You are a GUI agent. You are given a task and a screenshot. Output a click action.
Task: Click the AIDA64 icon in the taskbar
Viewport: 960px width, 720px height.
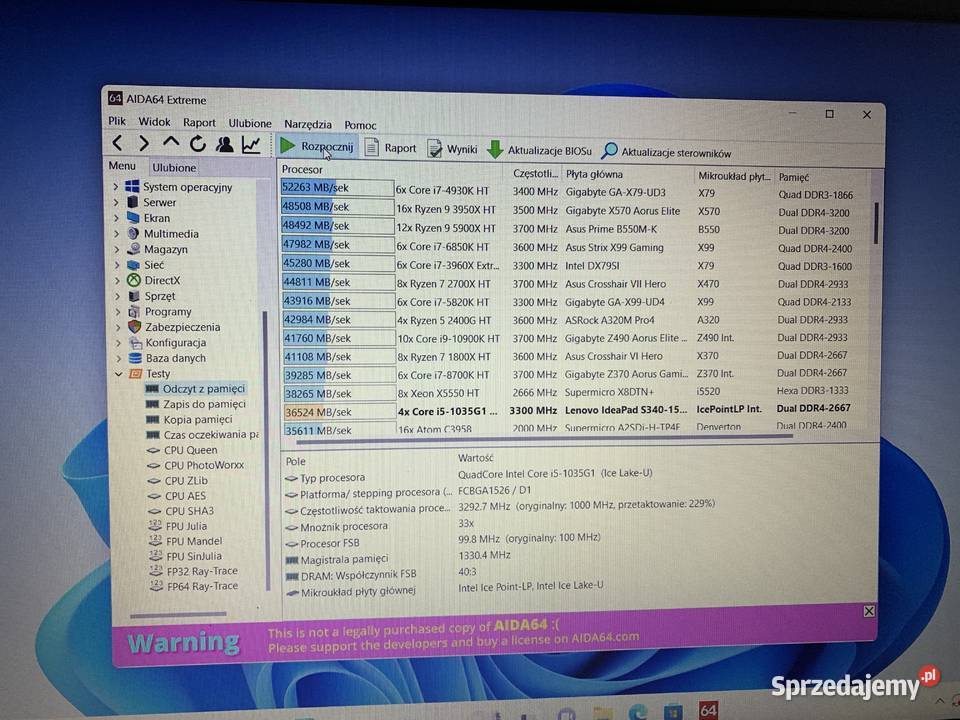(708, 710)
